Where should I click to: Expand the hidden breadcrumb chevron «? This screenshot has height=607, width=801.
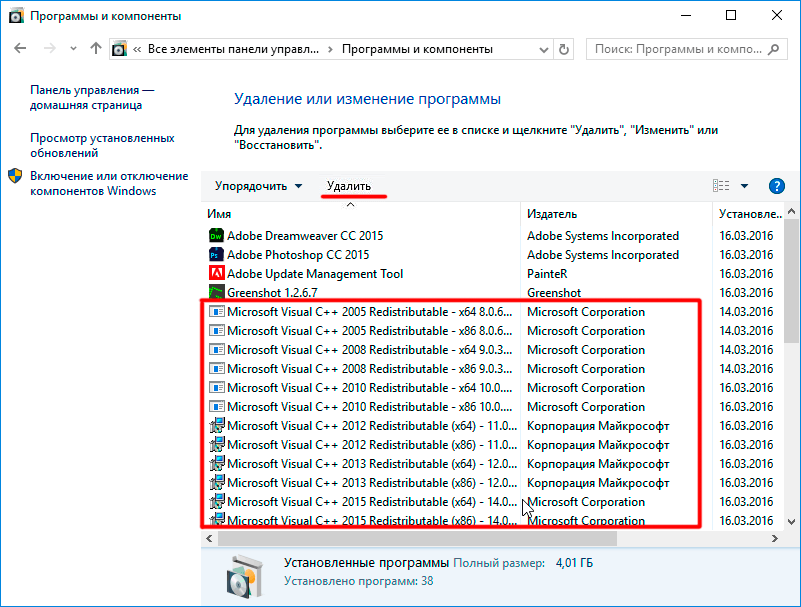click(x=137, y=49)
